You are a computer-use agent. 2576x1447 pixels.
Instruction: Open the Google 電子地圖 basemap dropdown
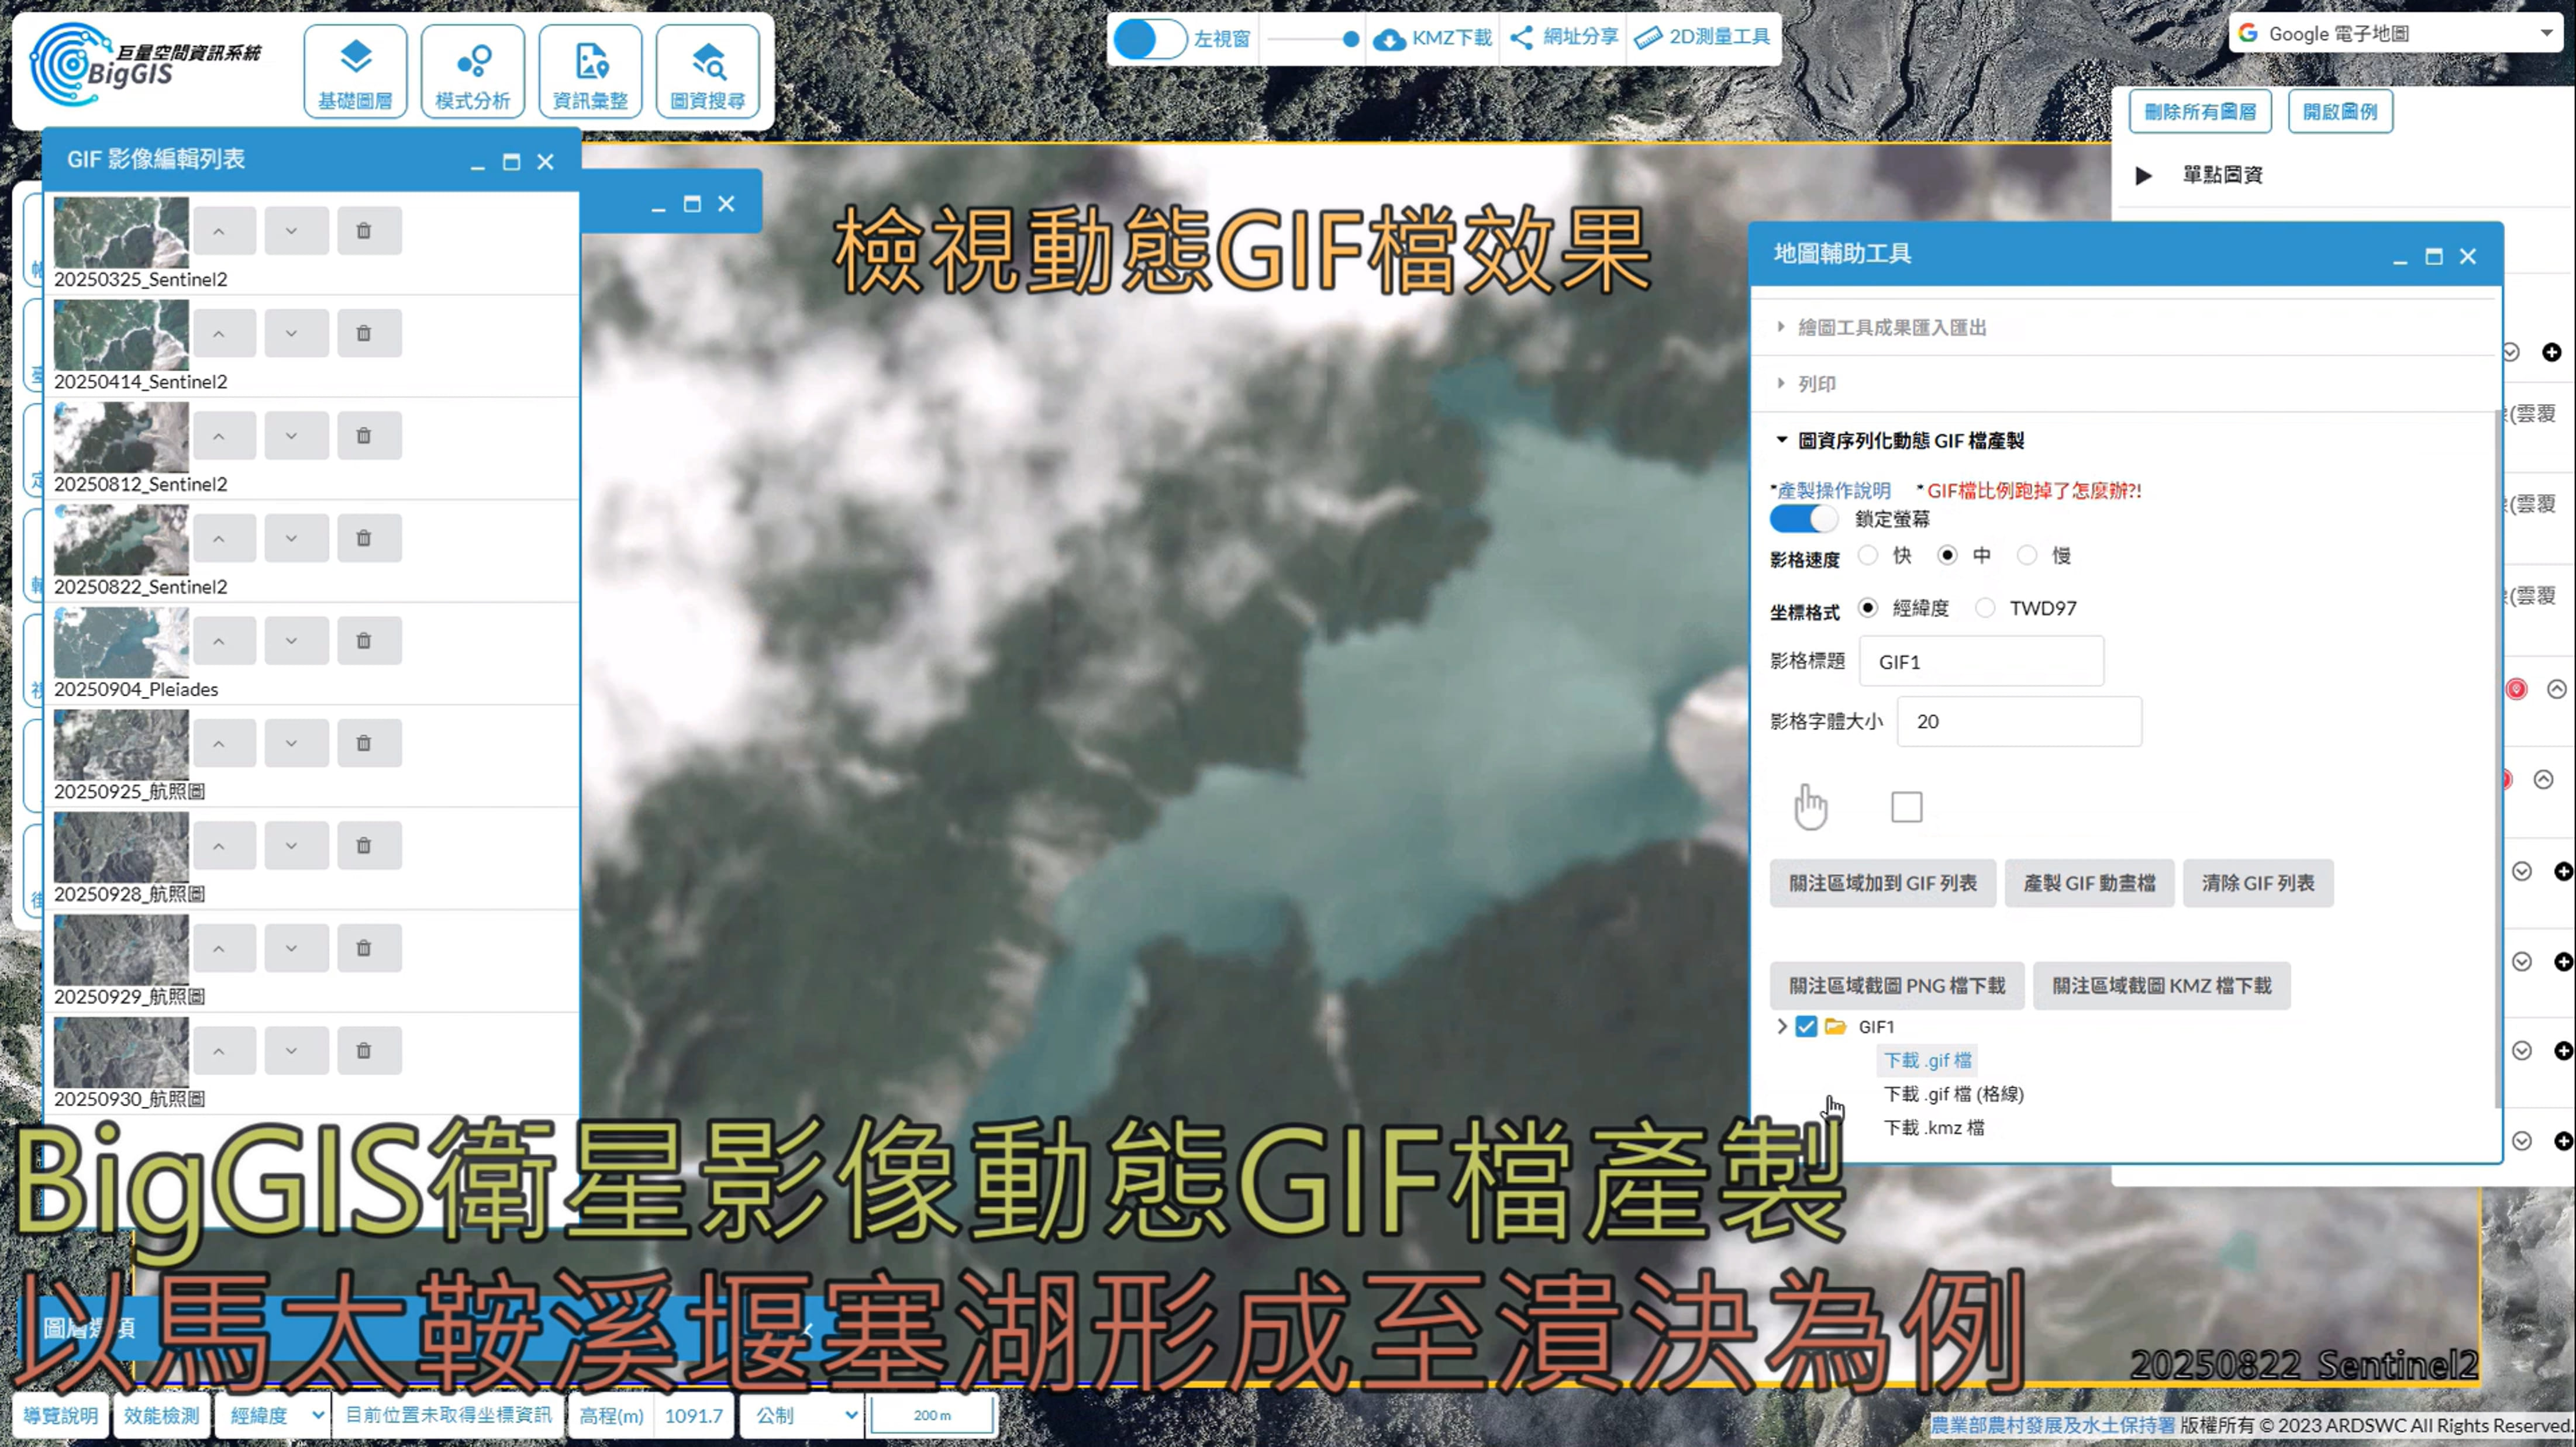[x=2395, y=34]
